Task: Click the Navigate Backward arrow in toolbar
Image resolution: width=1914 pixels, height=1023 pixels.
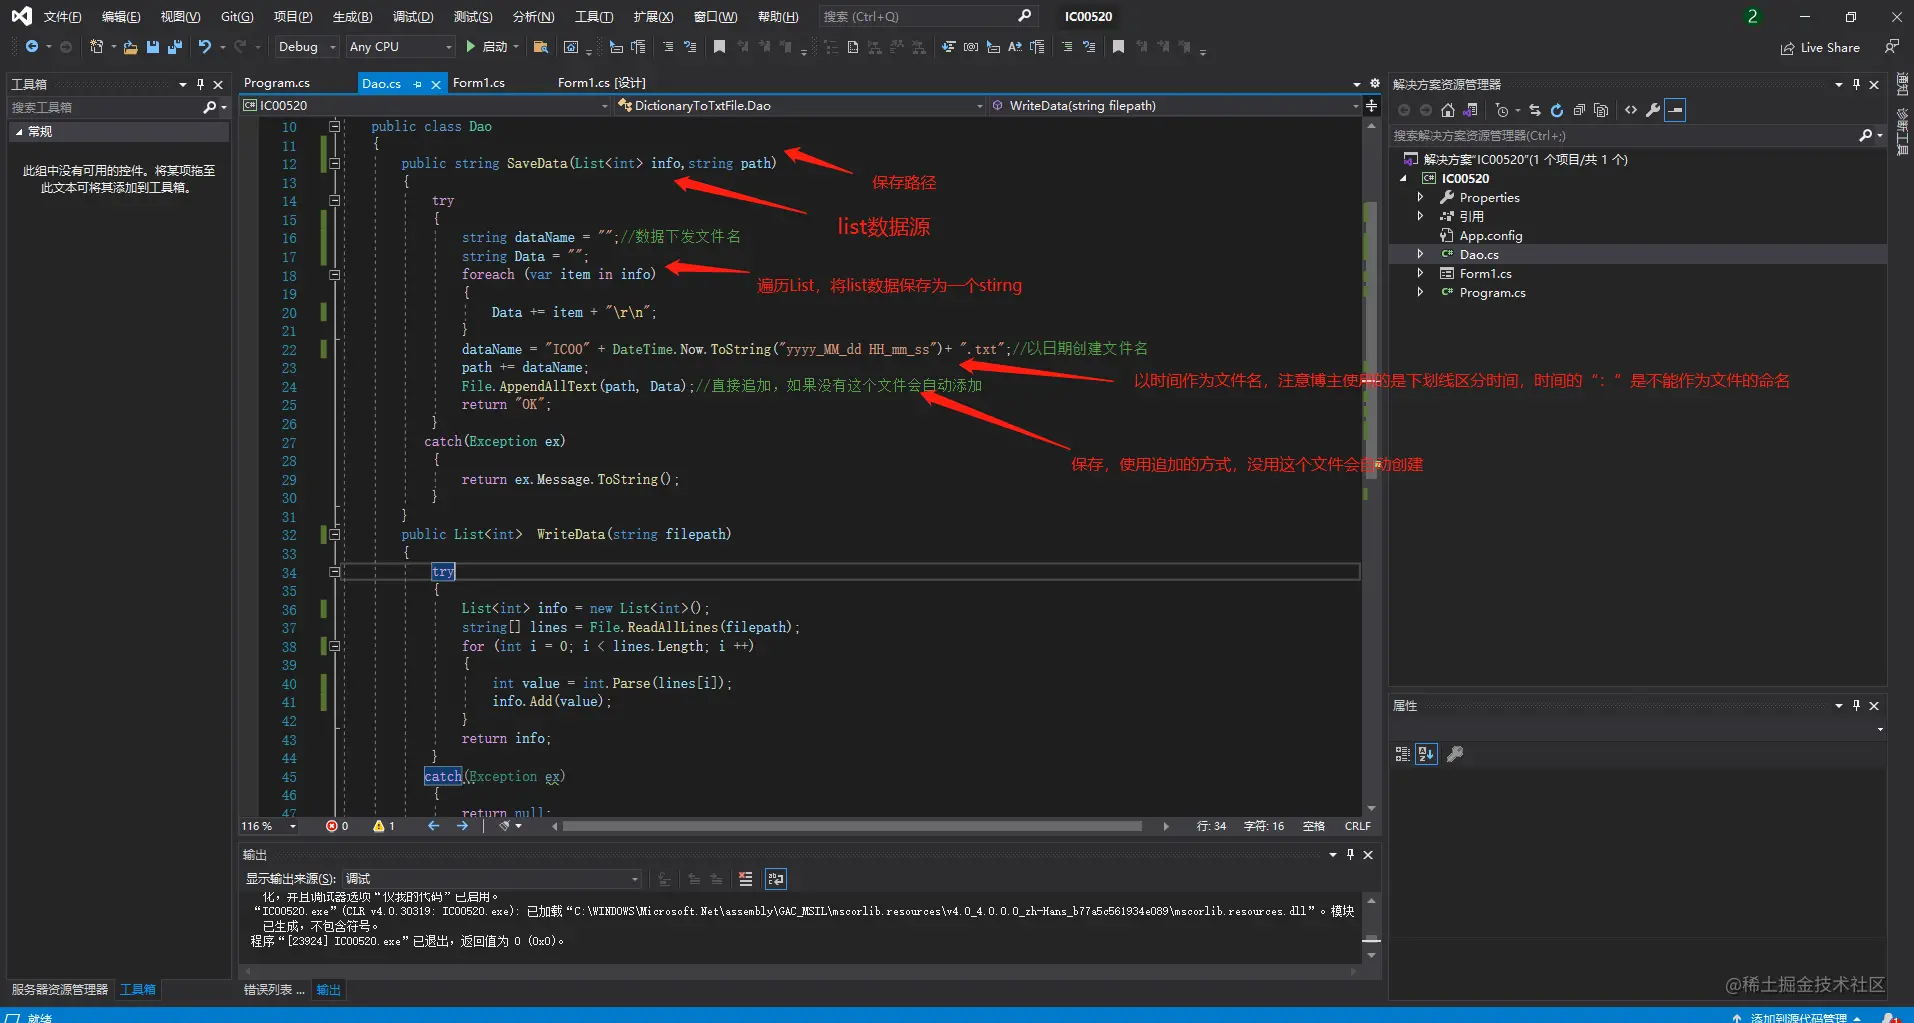Action: [x=32, y=47]
